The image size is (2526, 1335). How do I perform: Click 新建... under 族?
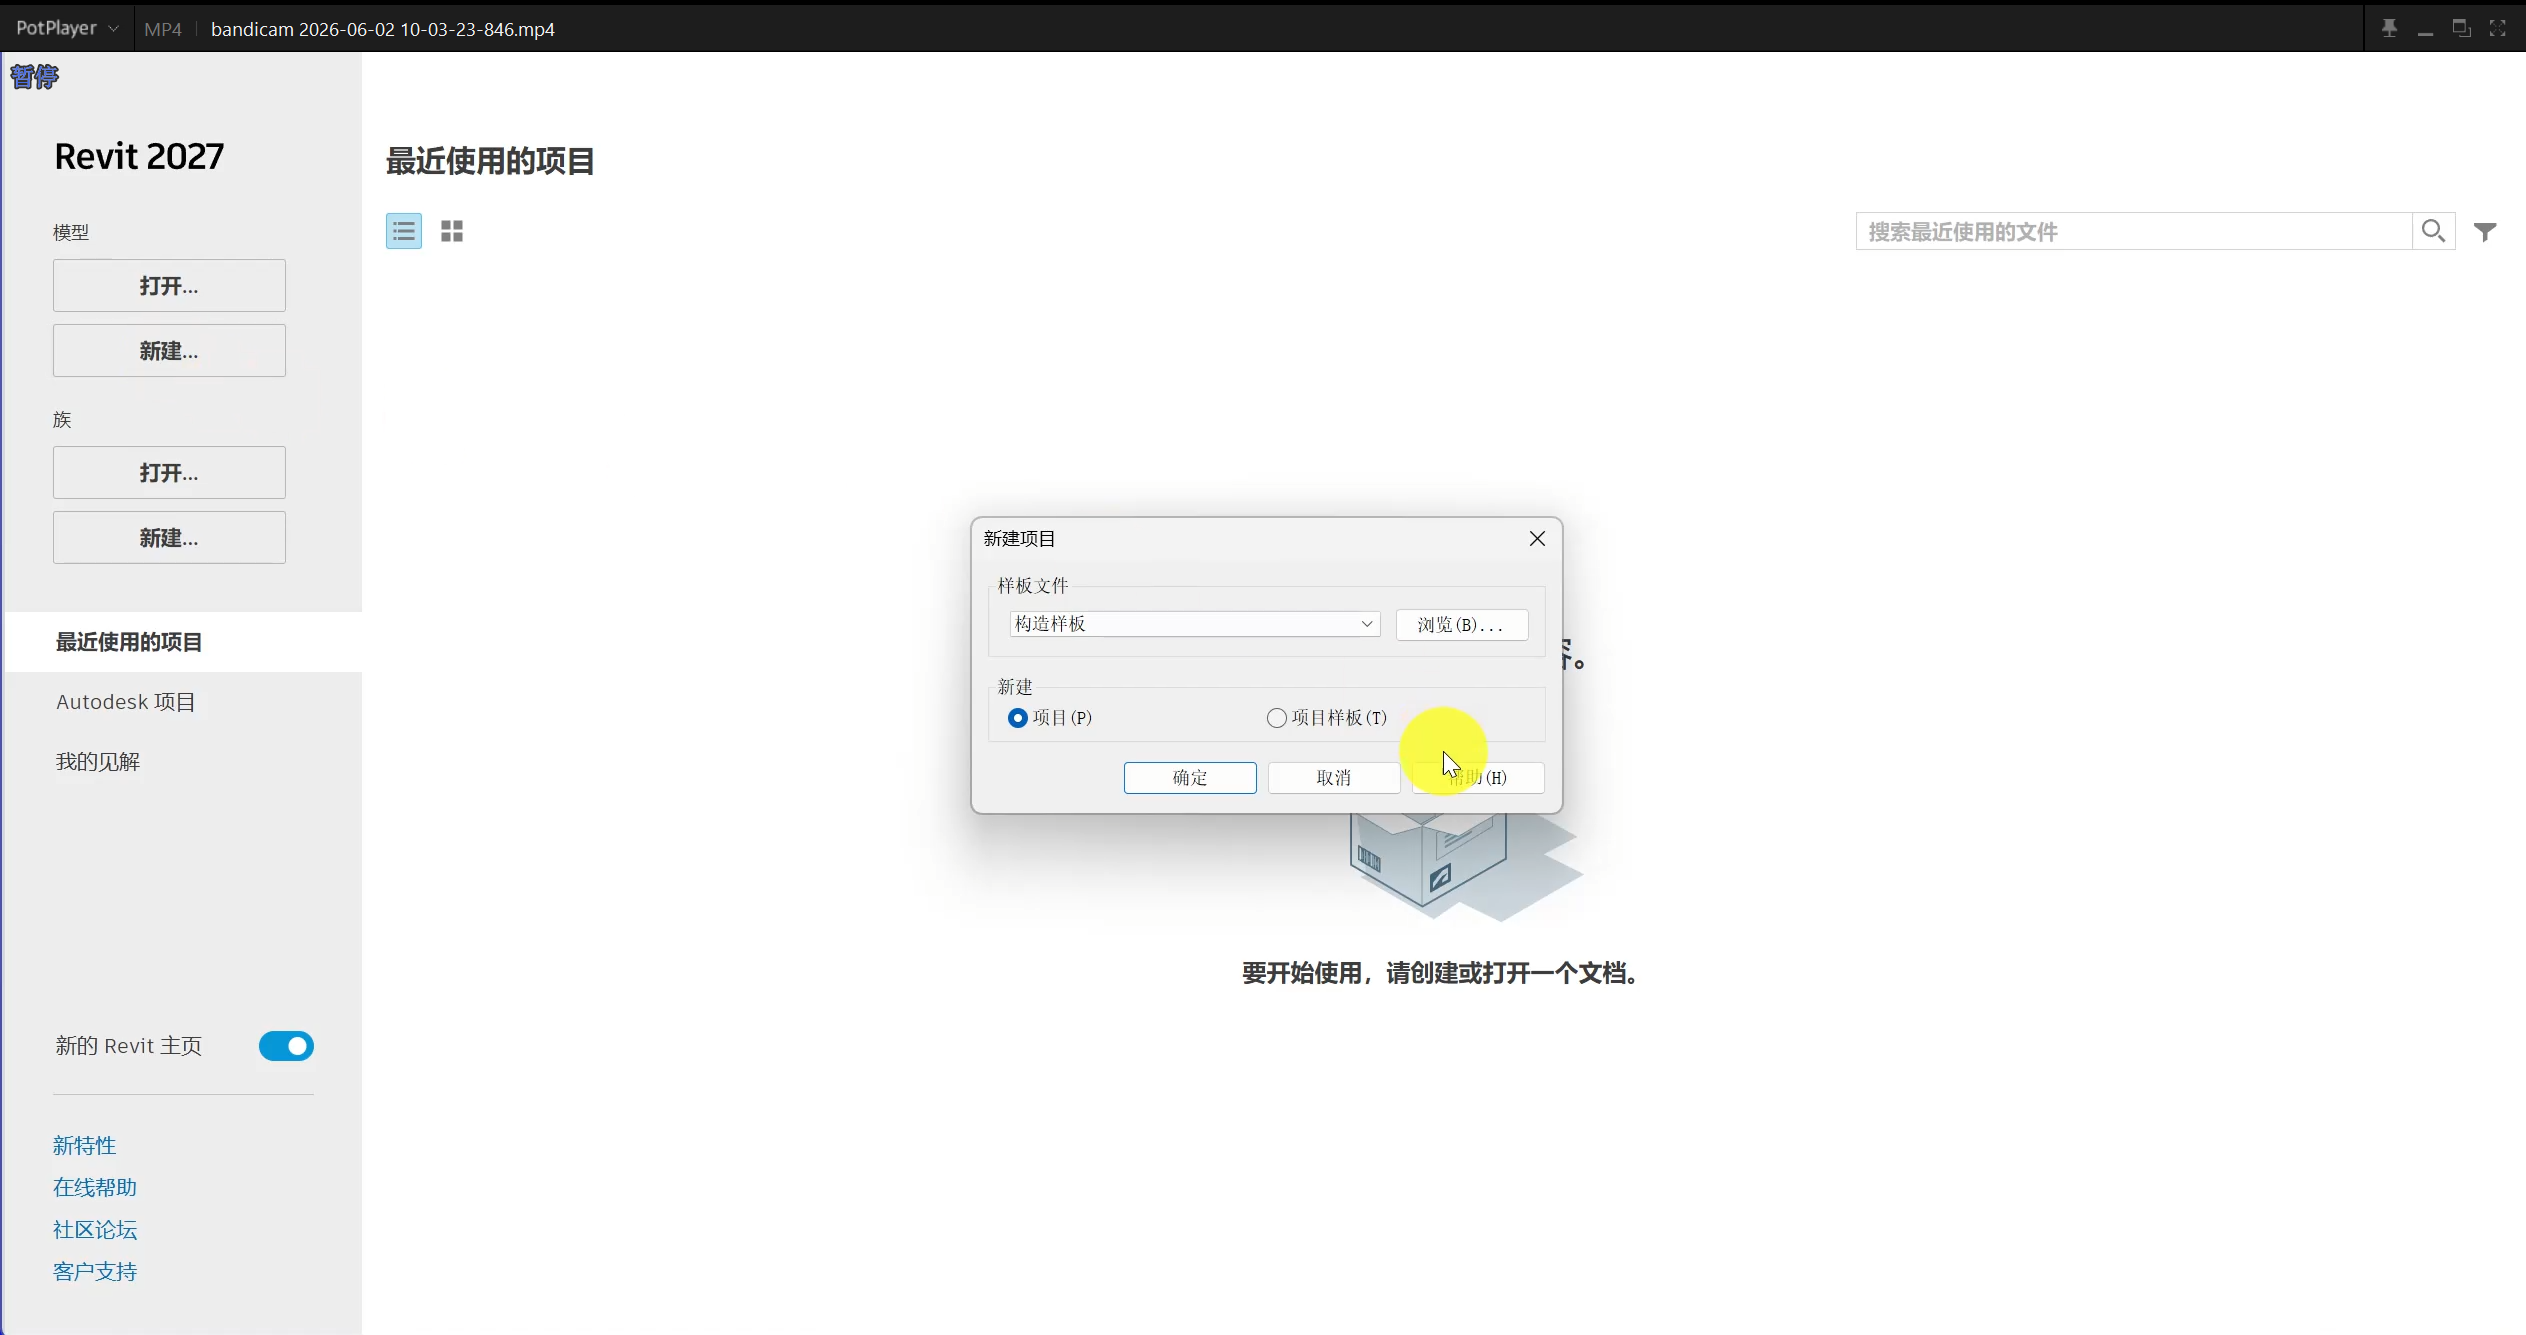pyautogui.click(x=169, y=538)
